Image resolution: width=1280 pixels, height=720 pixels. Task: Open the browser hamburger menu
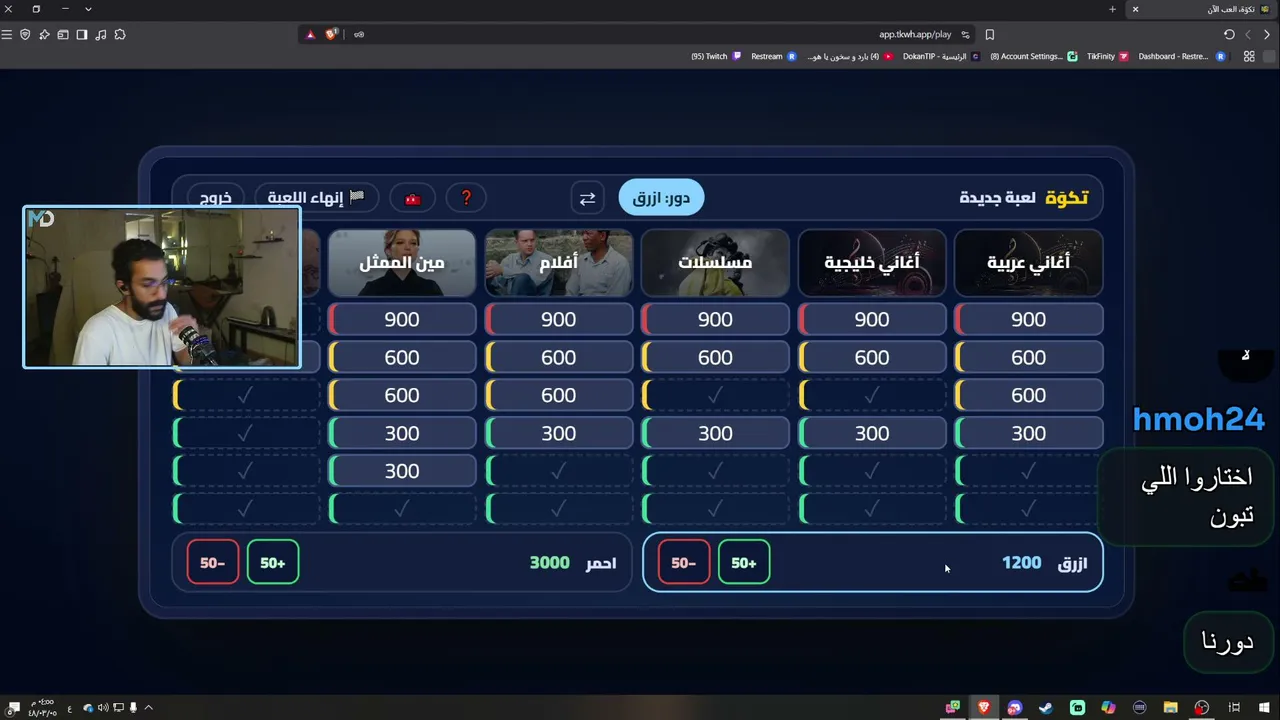7,35
